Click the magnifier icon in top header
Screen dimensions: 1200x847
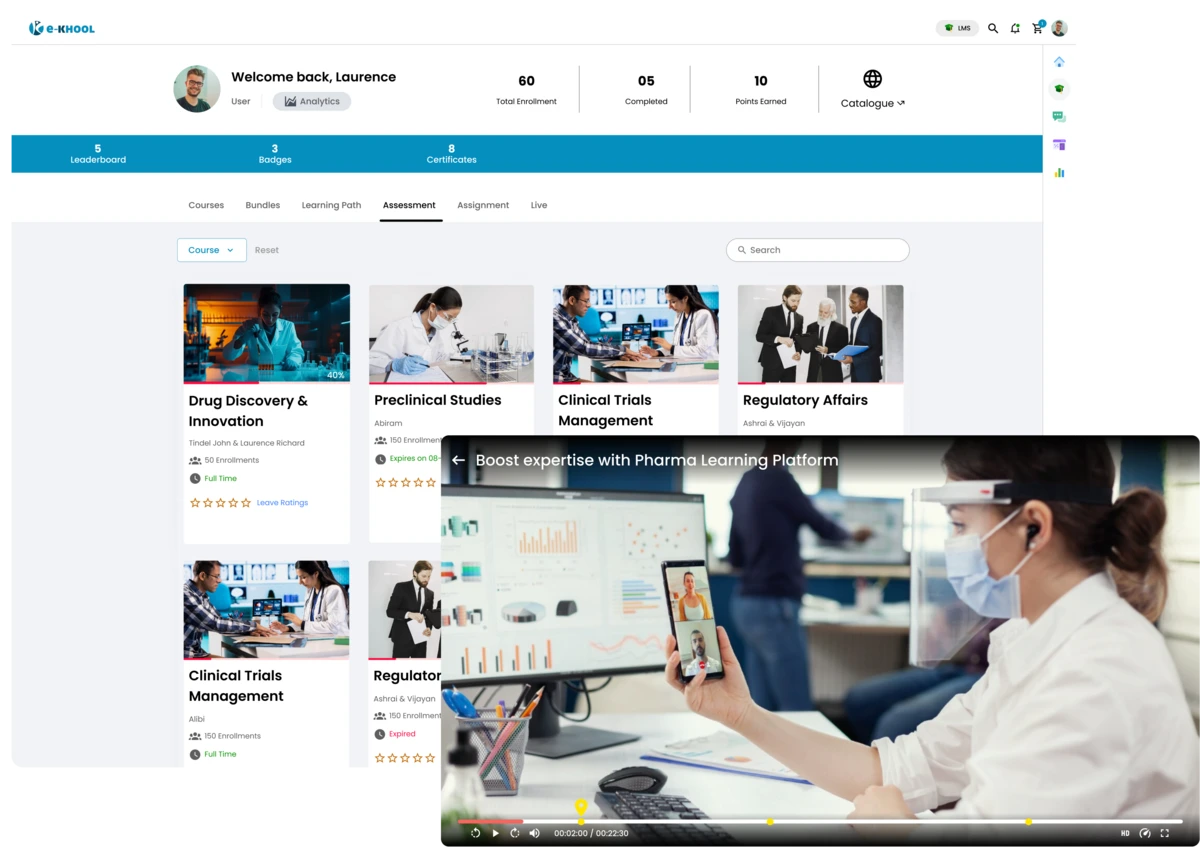point(993,28)
